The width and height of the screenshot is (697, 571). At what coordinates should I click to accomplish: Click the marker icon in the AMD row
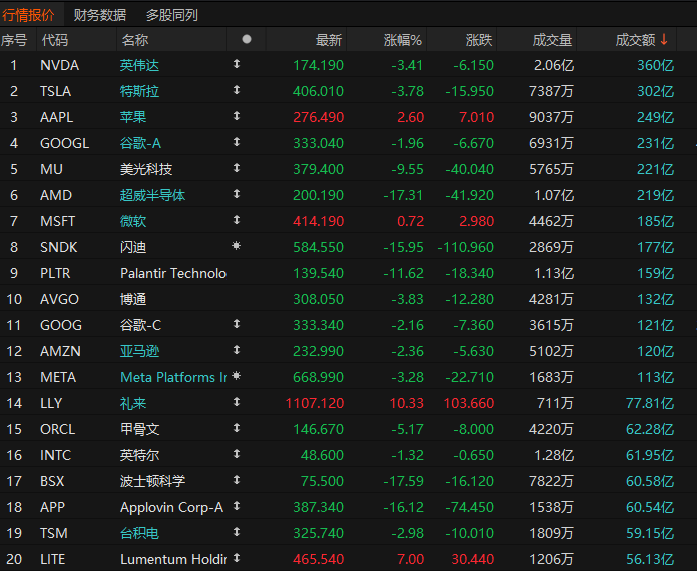point(237,194)
